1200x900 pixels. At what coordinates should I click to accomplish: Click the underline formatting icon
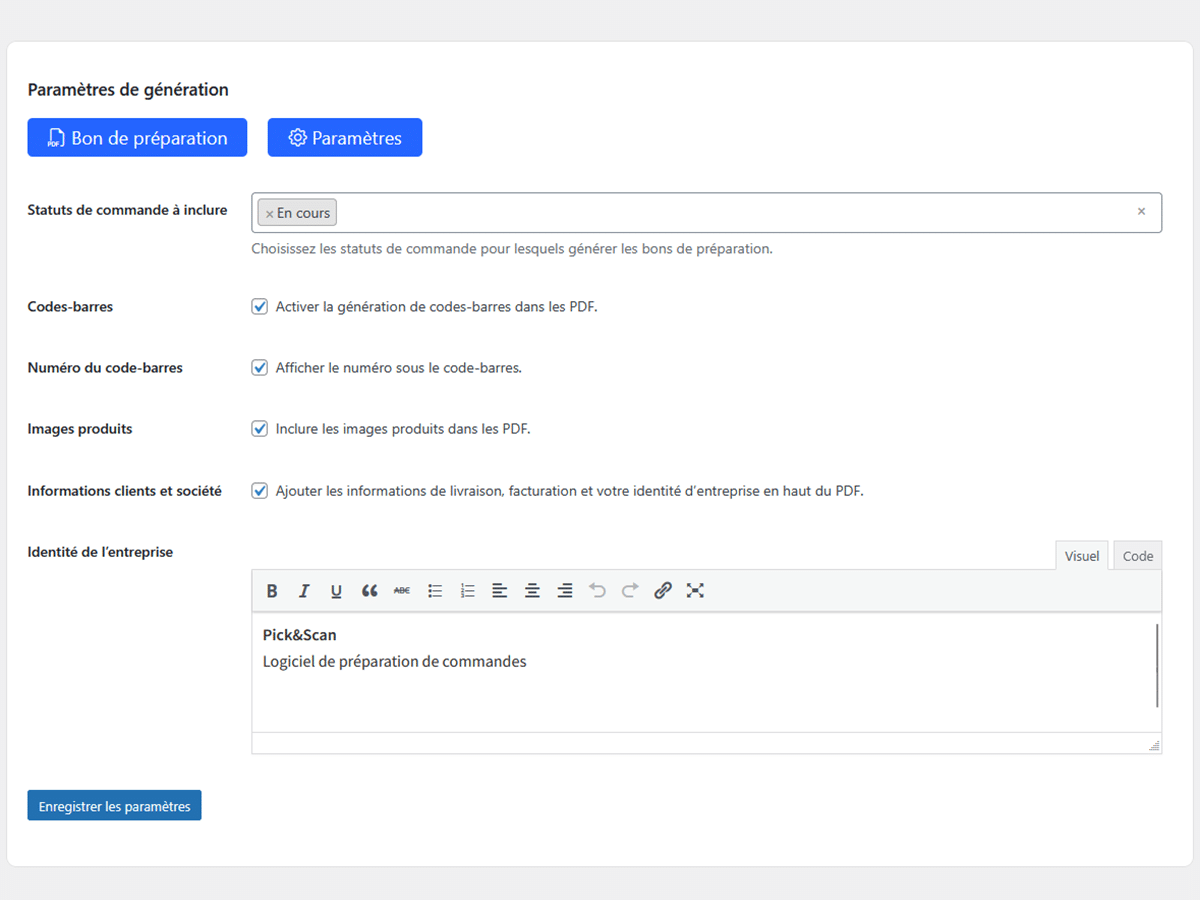[336, 591]
